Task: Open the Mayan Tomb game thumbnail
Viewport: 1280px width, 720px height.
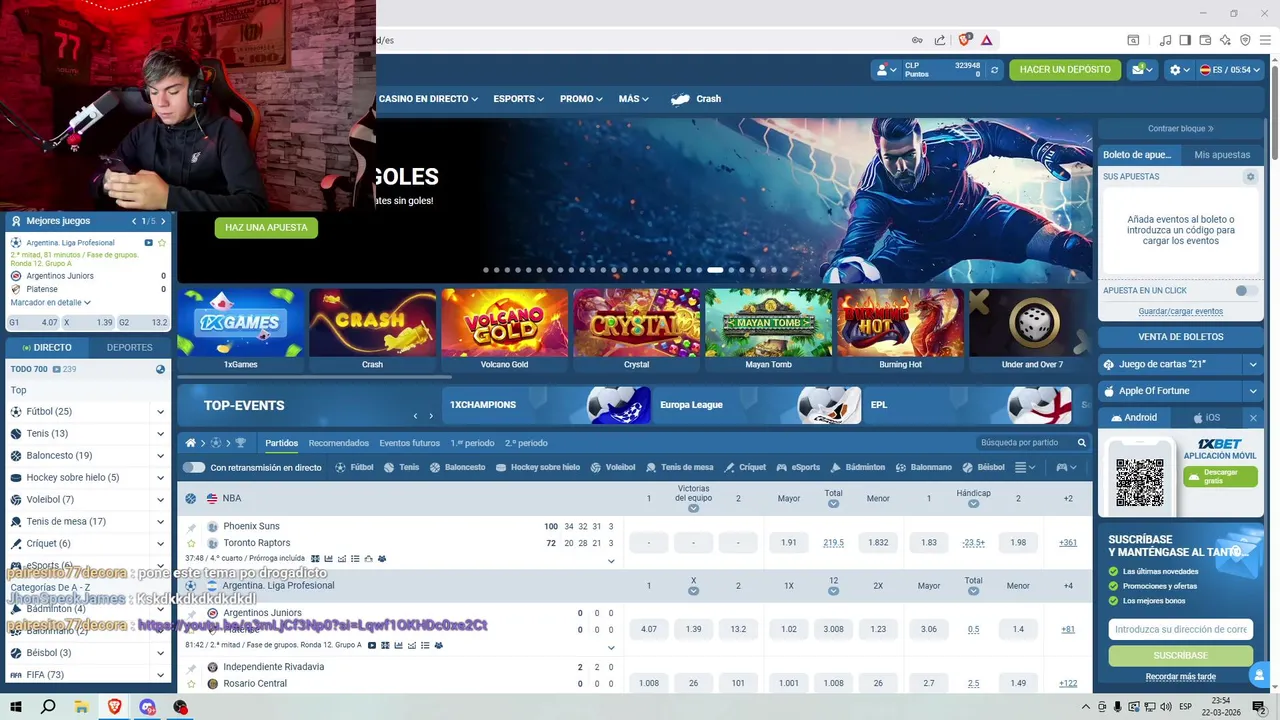Action: [x=768, y=323]
